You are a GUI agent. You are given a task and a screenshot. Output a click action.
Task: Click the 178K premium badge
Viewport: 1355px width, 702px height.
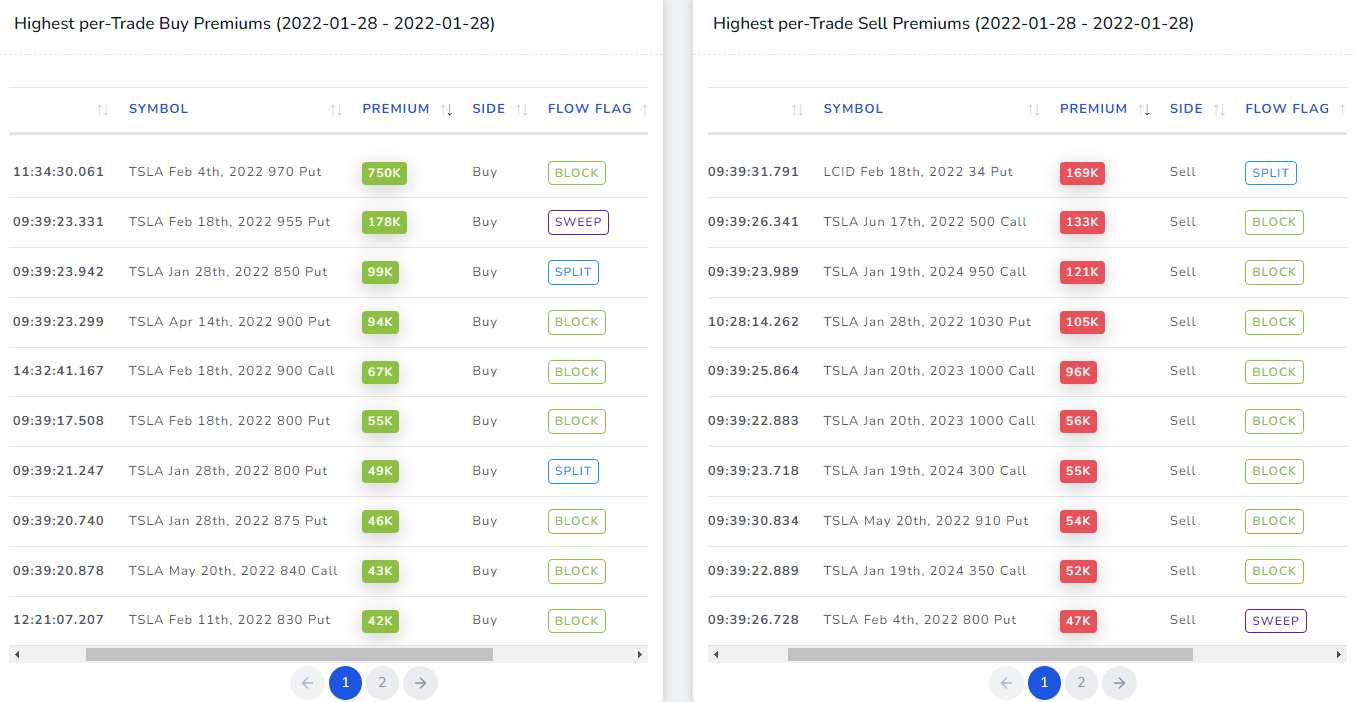tap(384, 222)
